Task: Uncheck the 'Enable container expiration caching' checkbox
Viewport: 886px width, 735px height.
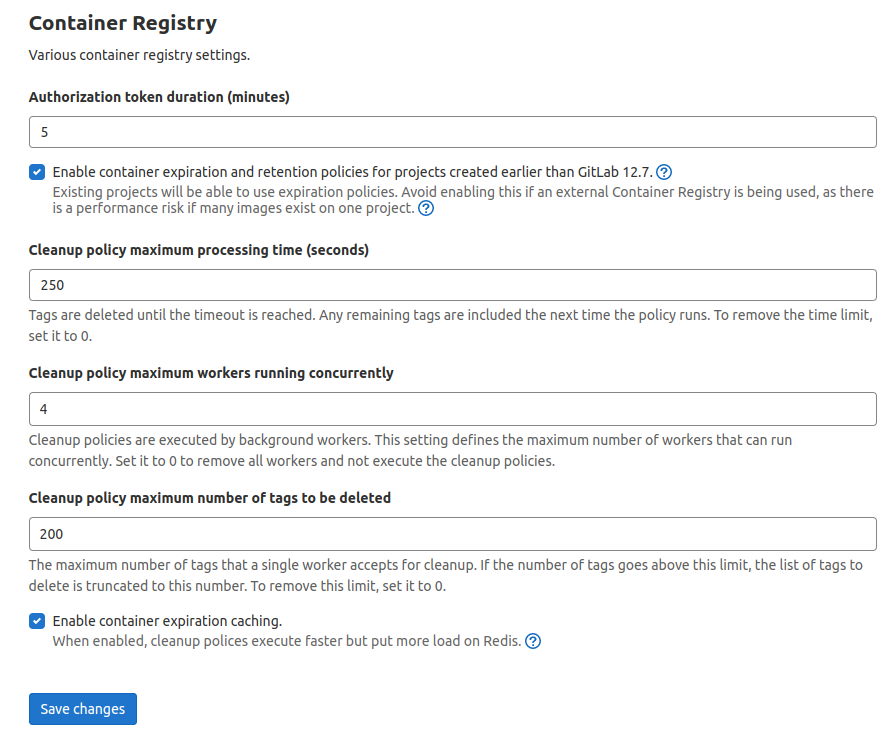Action: (x=37, y=620)
